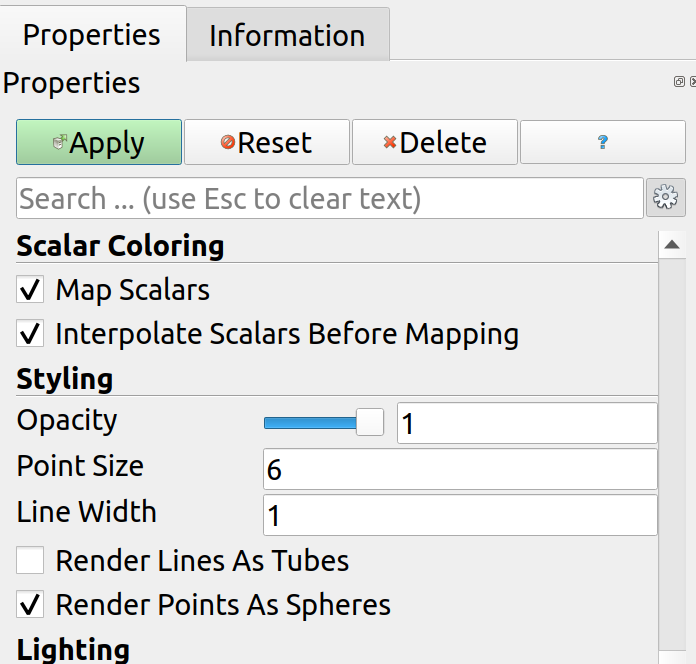
Task: Collapse the Scalar Coloring section header
Action: 120,246
